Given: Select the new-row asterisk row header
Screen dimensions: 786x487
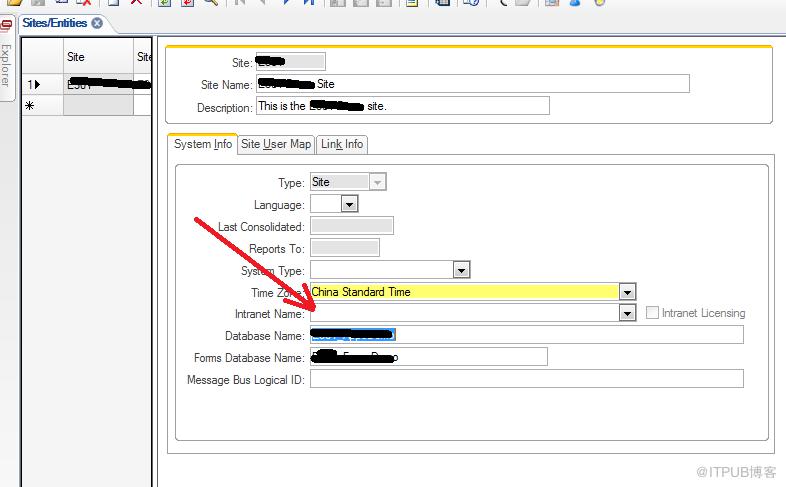Looking at the screenshot, I should pyautogui.click(x=42, y=105).
